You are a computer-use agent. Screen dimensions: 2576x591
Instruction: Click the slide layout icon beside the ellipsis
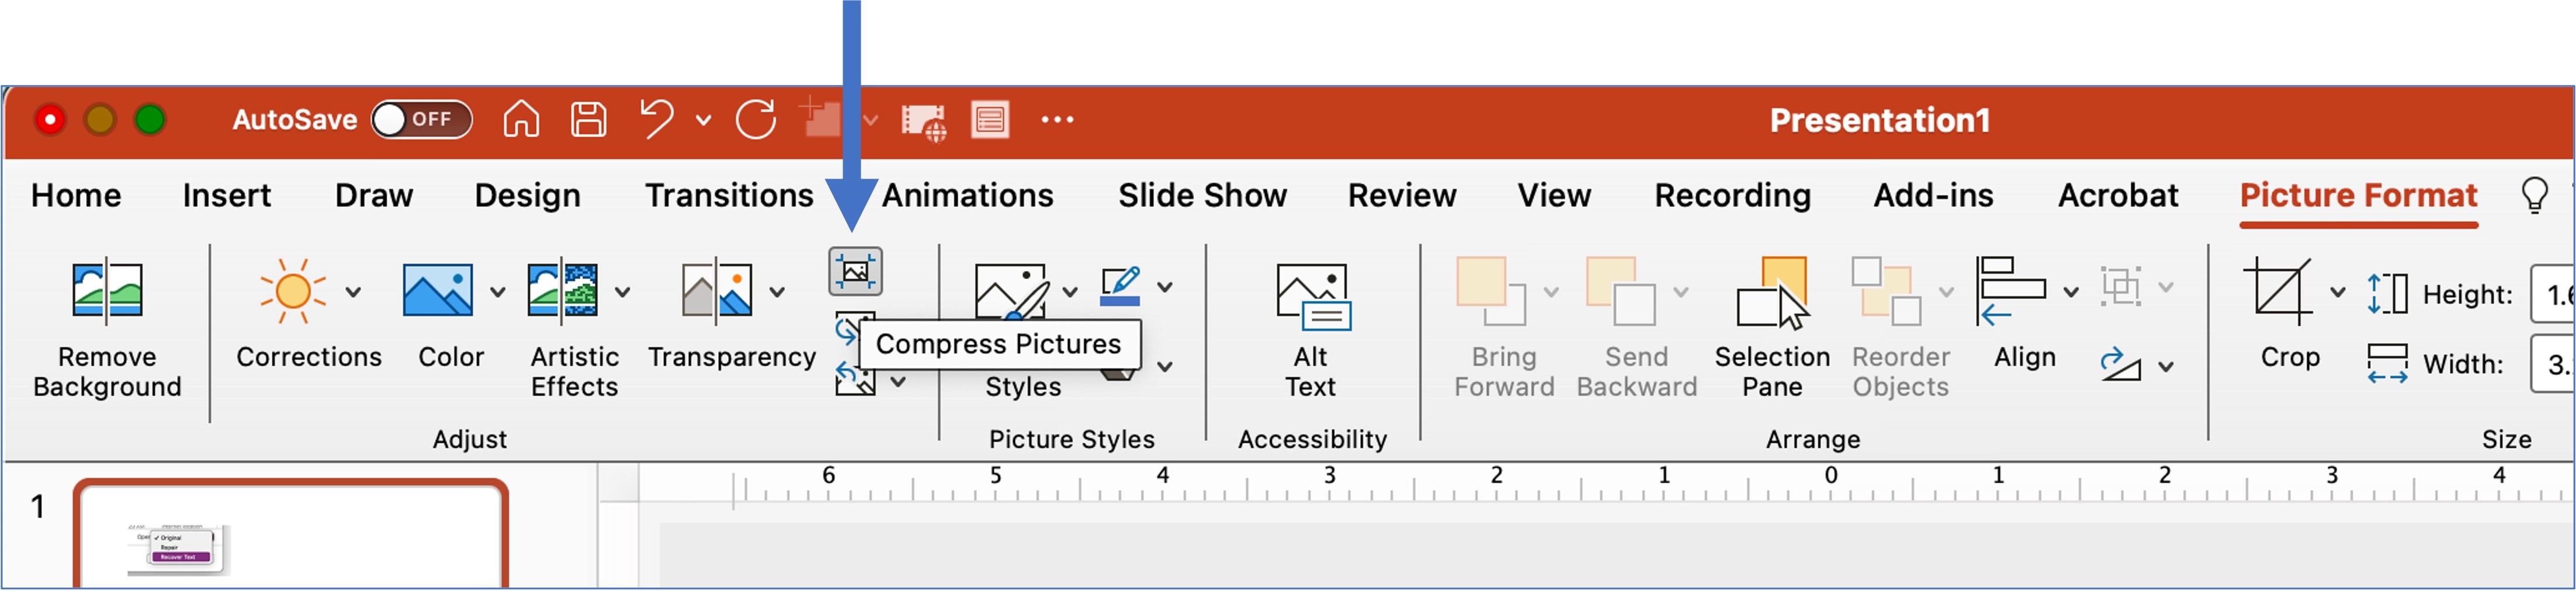coord(990,120)
